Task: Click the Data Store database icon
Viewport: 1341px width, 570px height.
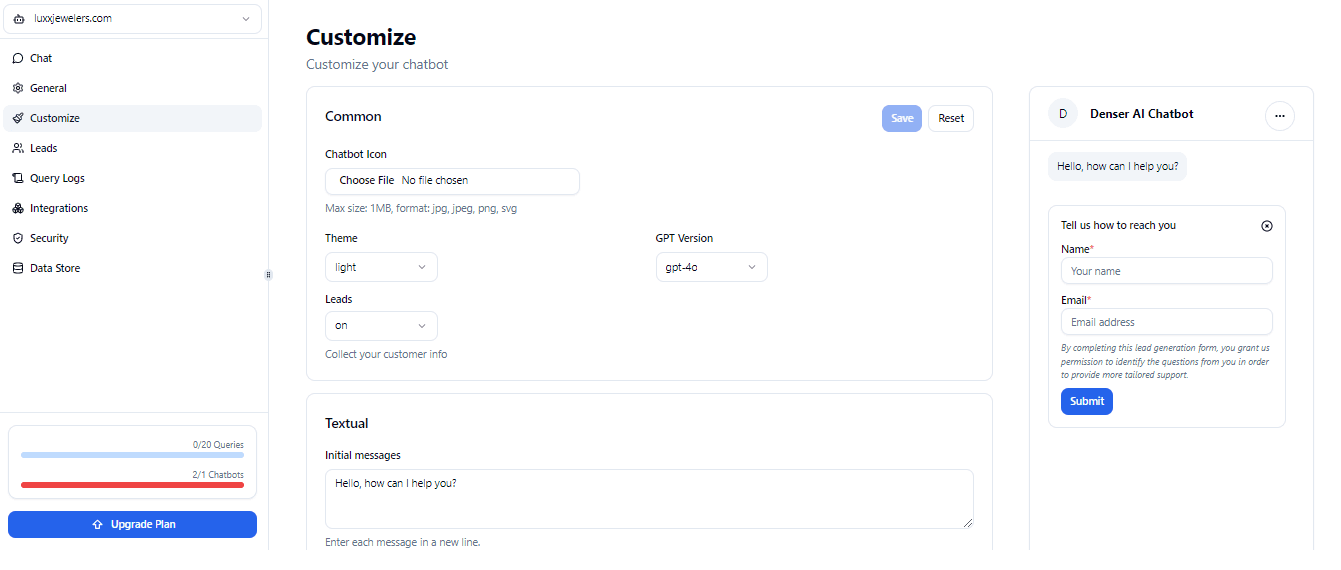Action: [x=18, y=268]
